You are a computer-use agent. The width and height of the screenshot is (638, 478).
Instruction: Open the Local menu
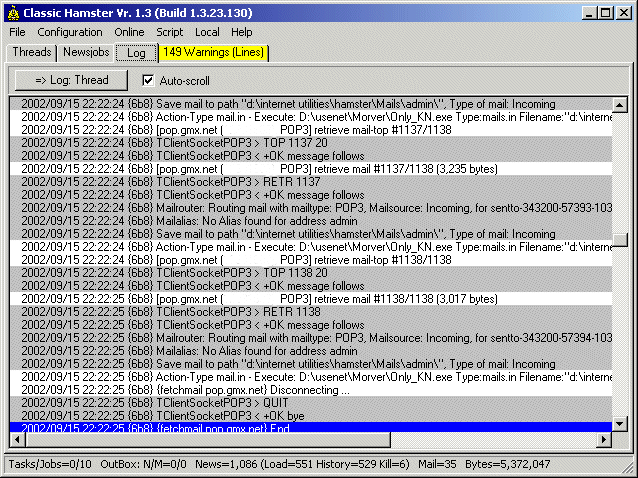[207, 32]
